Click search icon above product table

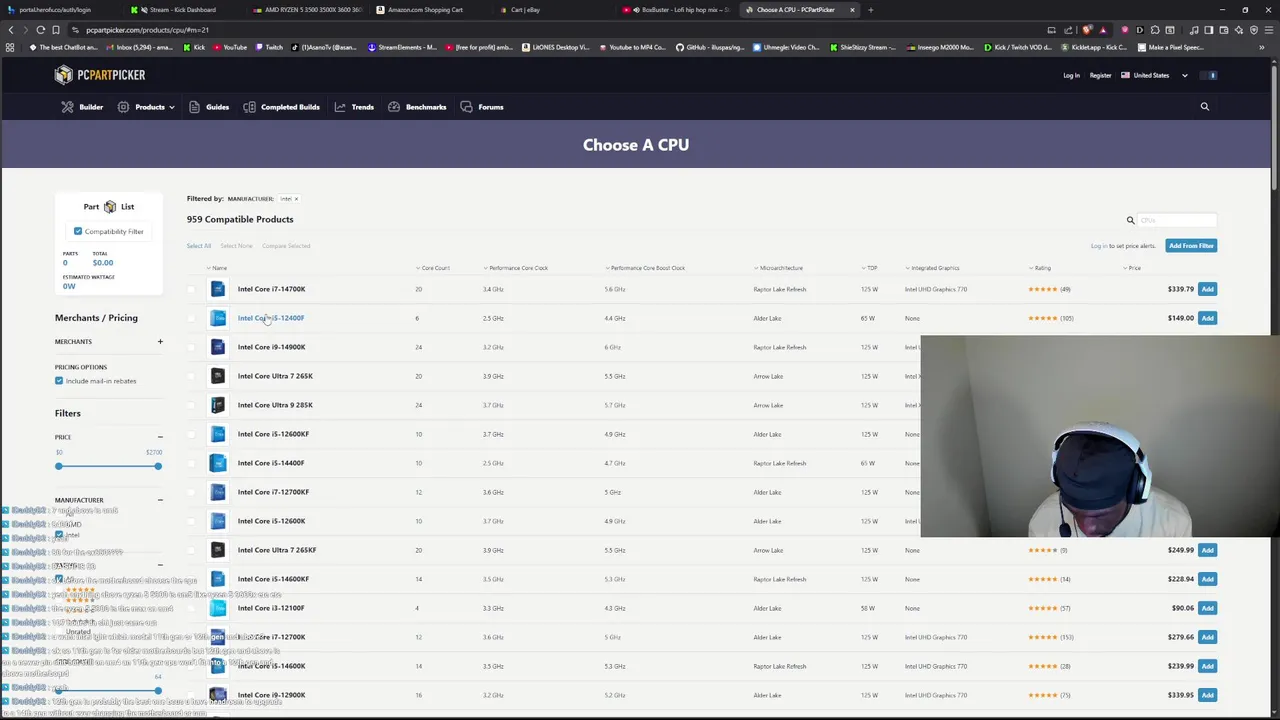point(1131,220)
